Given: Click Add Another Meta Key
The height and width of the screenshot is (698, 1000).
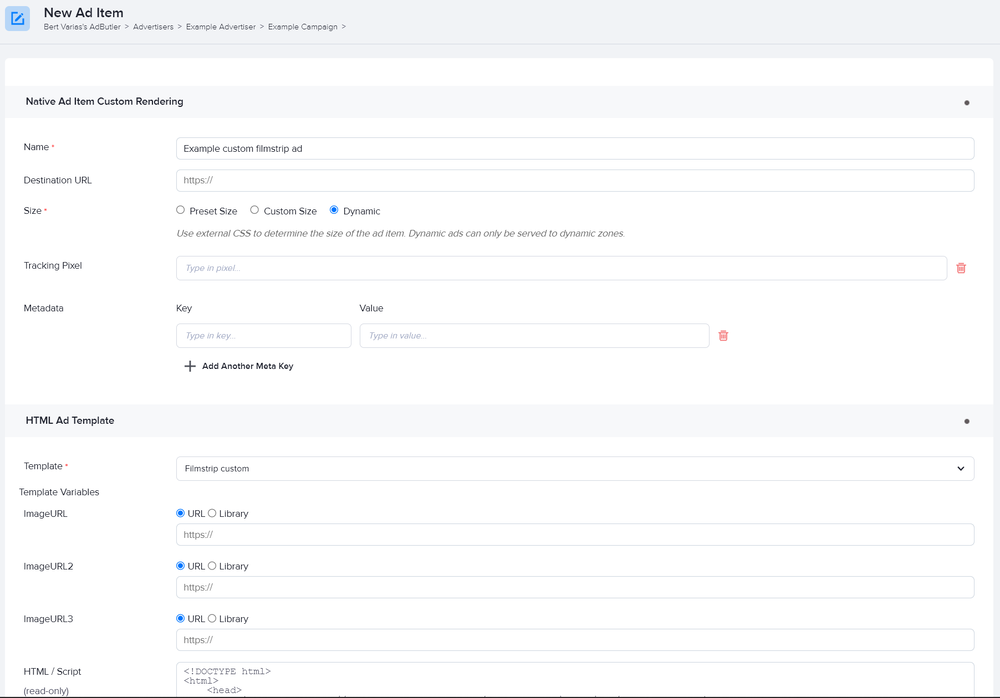Looking at the screenshot, I should pyautogui.click(x=247, y=366).
